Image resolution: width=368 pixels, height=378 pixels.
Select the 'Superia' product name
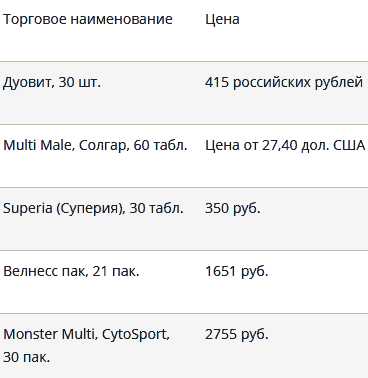point(28,208)
